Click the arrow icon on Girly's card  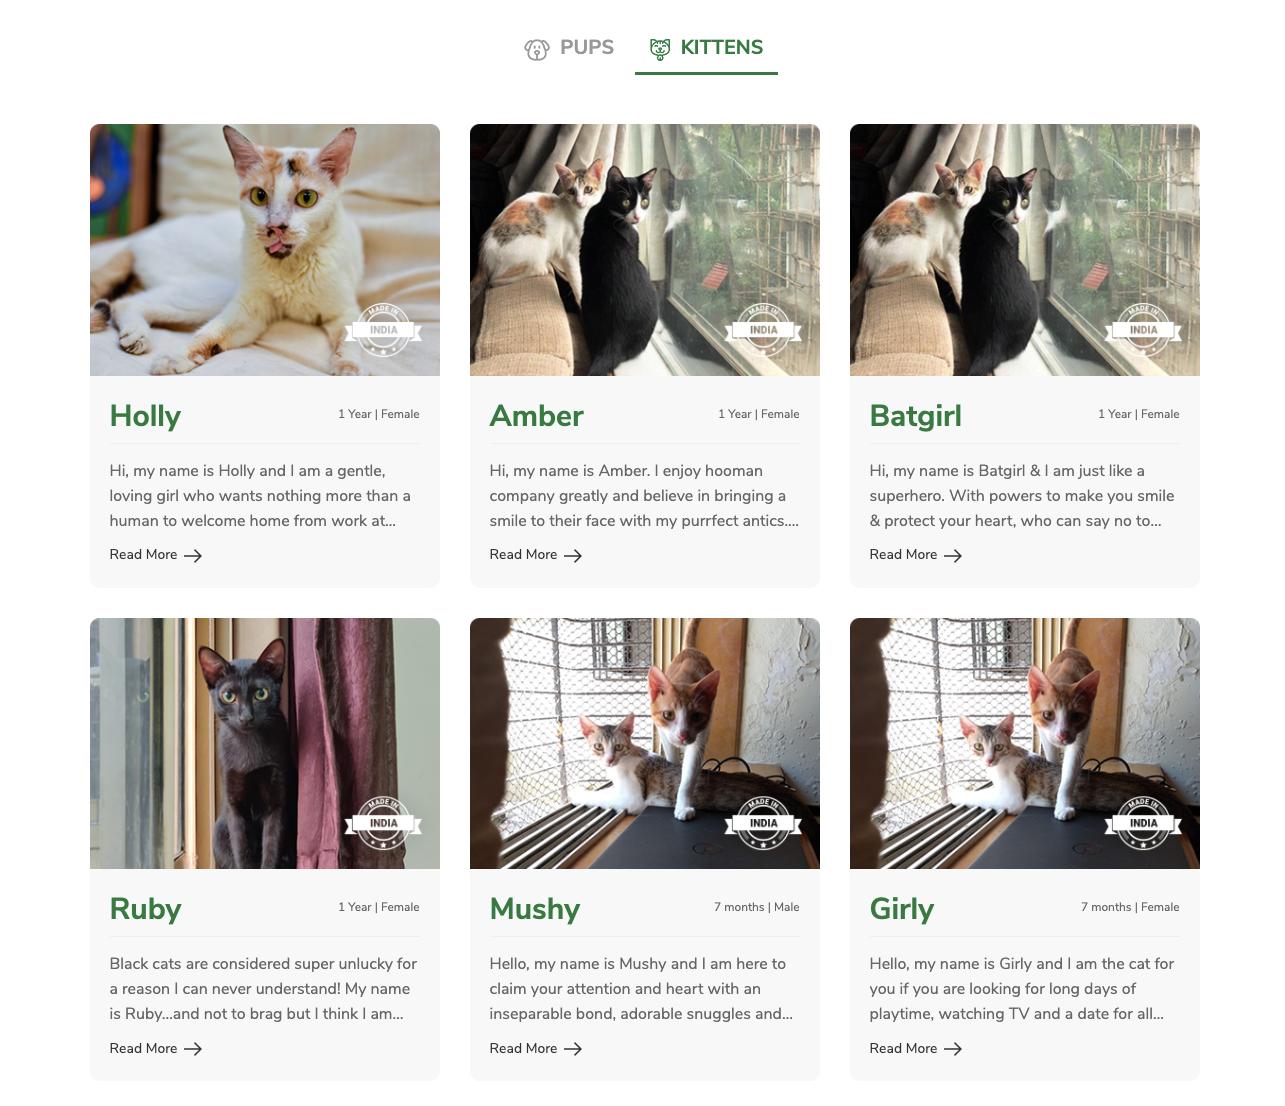[953, 1049]
